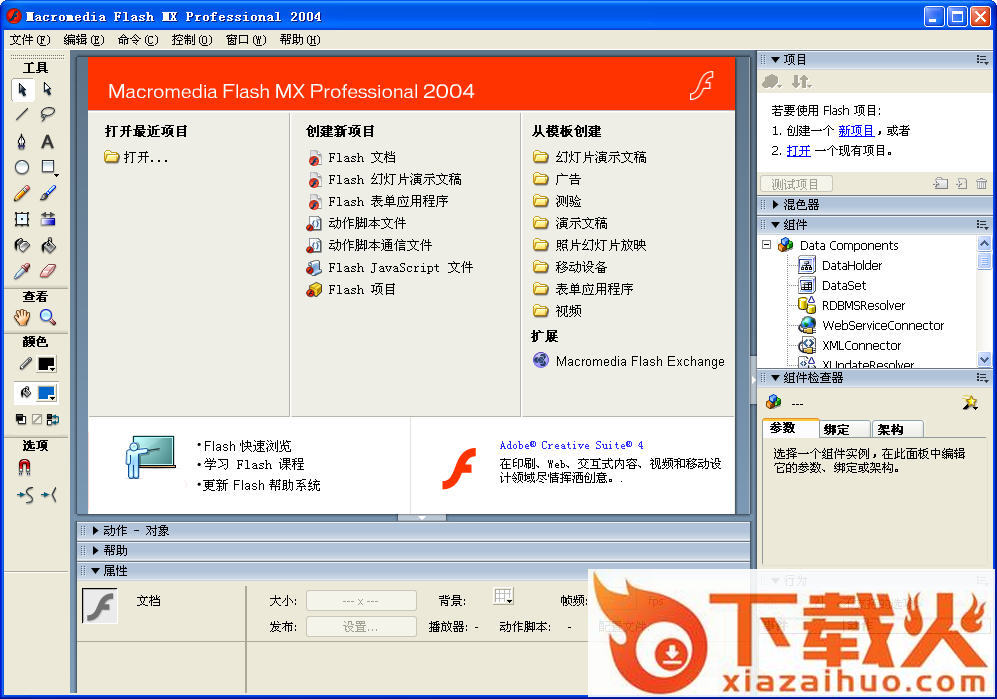This screenshot has width=997, height=699.
Task: Open the 项目 panel options menu
Action: 982,60
